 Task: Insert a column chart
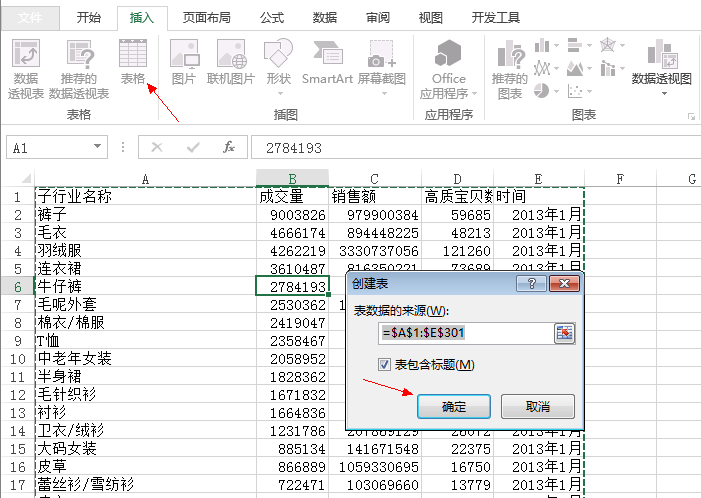click(x=542, y=45)
